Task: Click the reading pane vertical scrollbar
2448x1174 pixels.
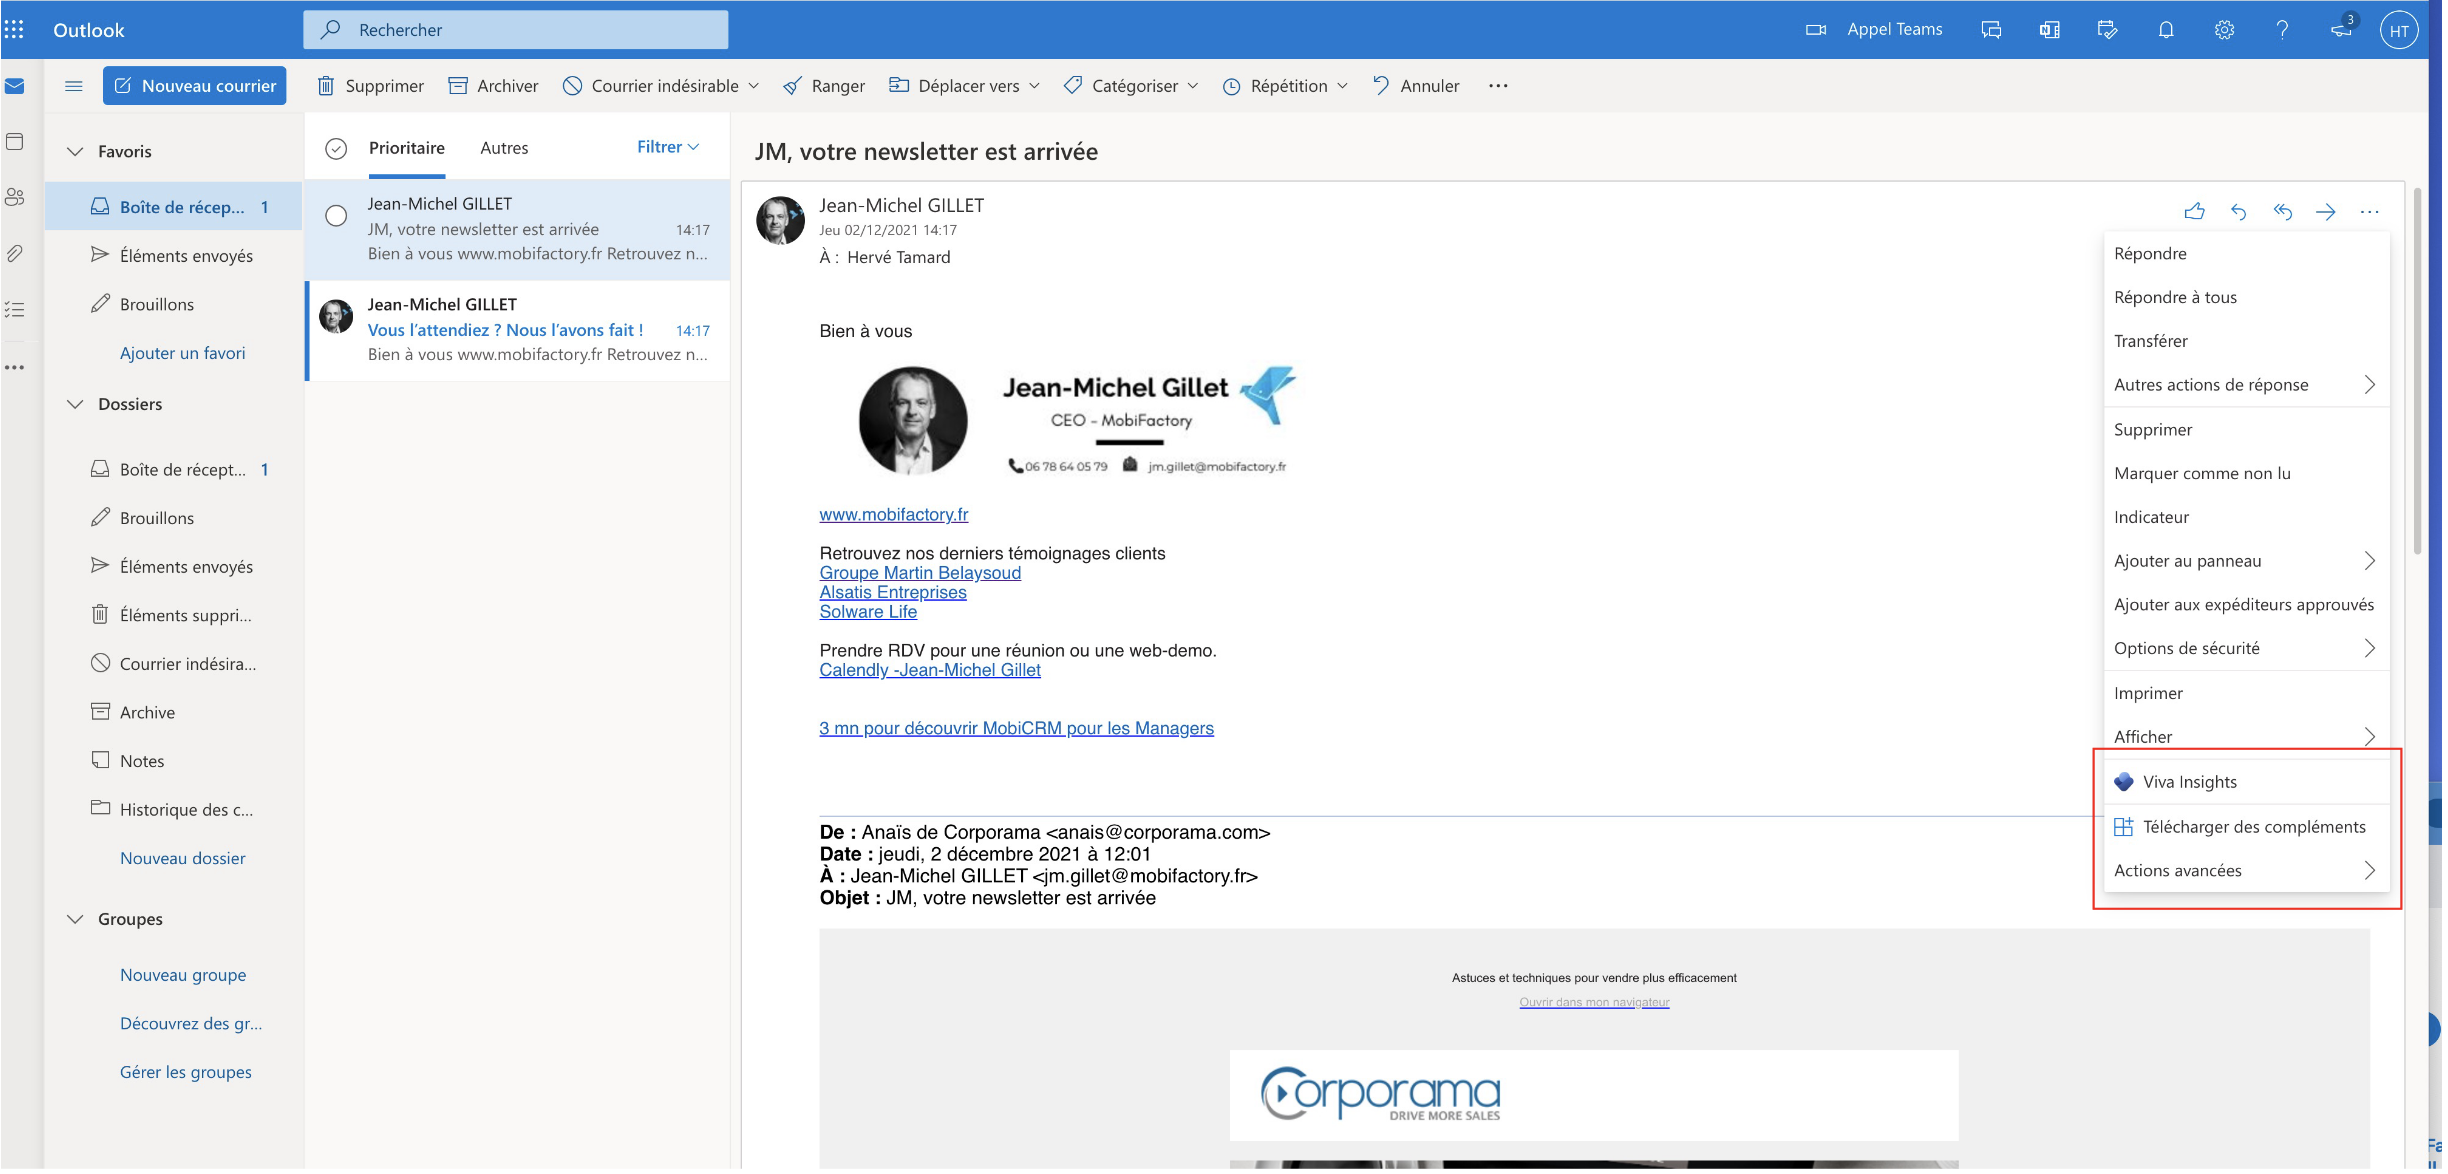Action: (2417, 370)
